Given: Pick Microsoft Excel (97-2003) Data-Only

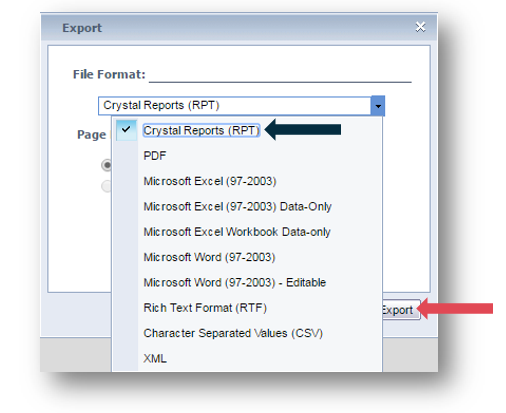Looking at the screenshot, I should click(x=237, y=206).
